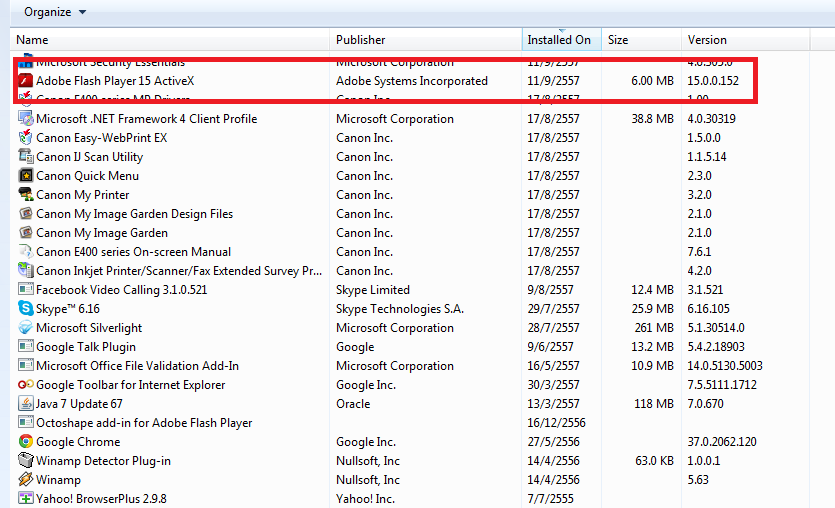Click the Facebook Video Calling icon

(25, 290)
